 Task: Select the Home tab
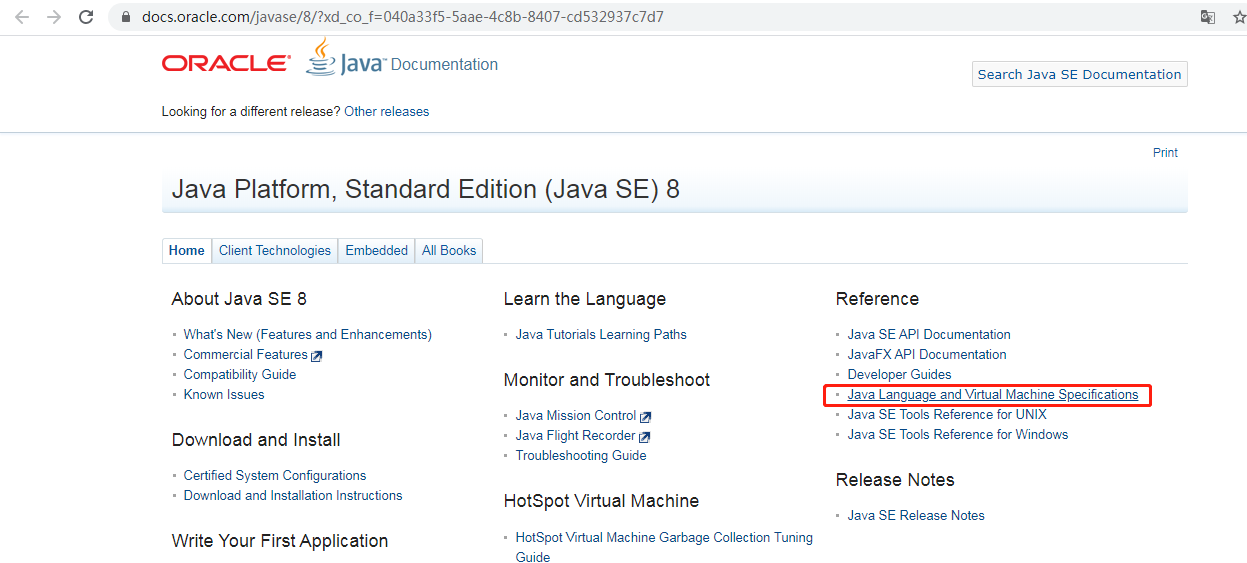tap(187, 251)
